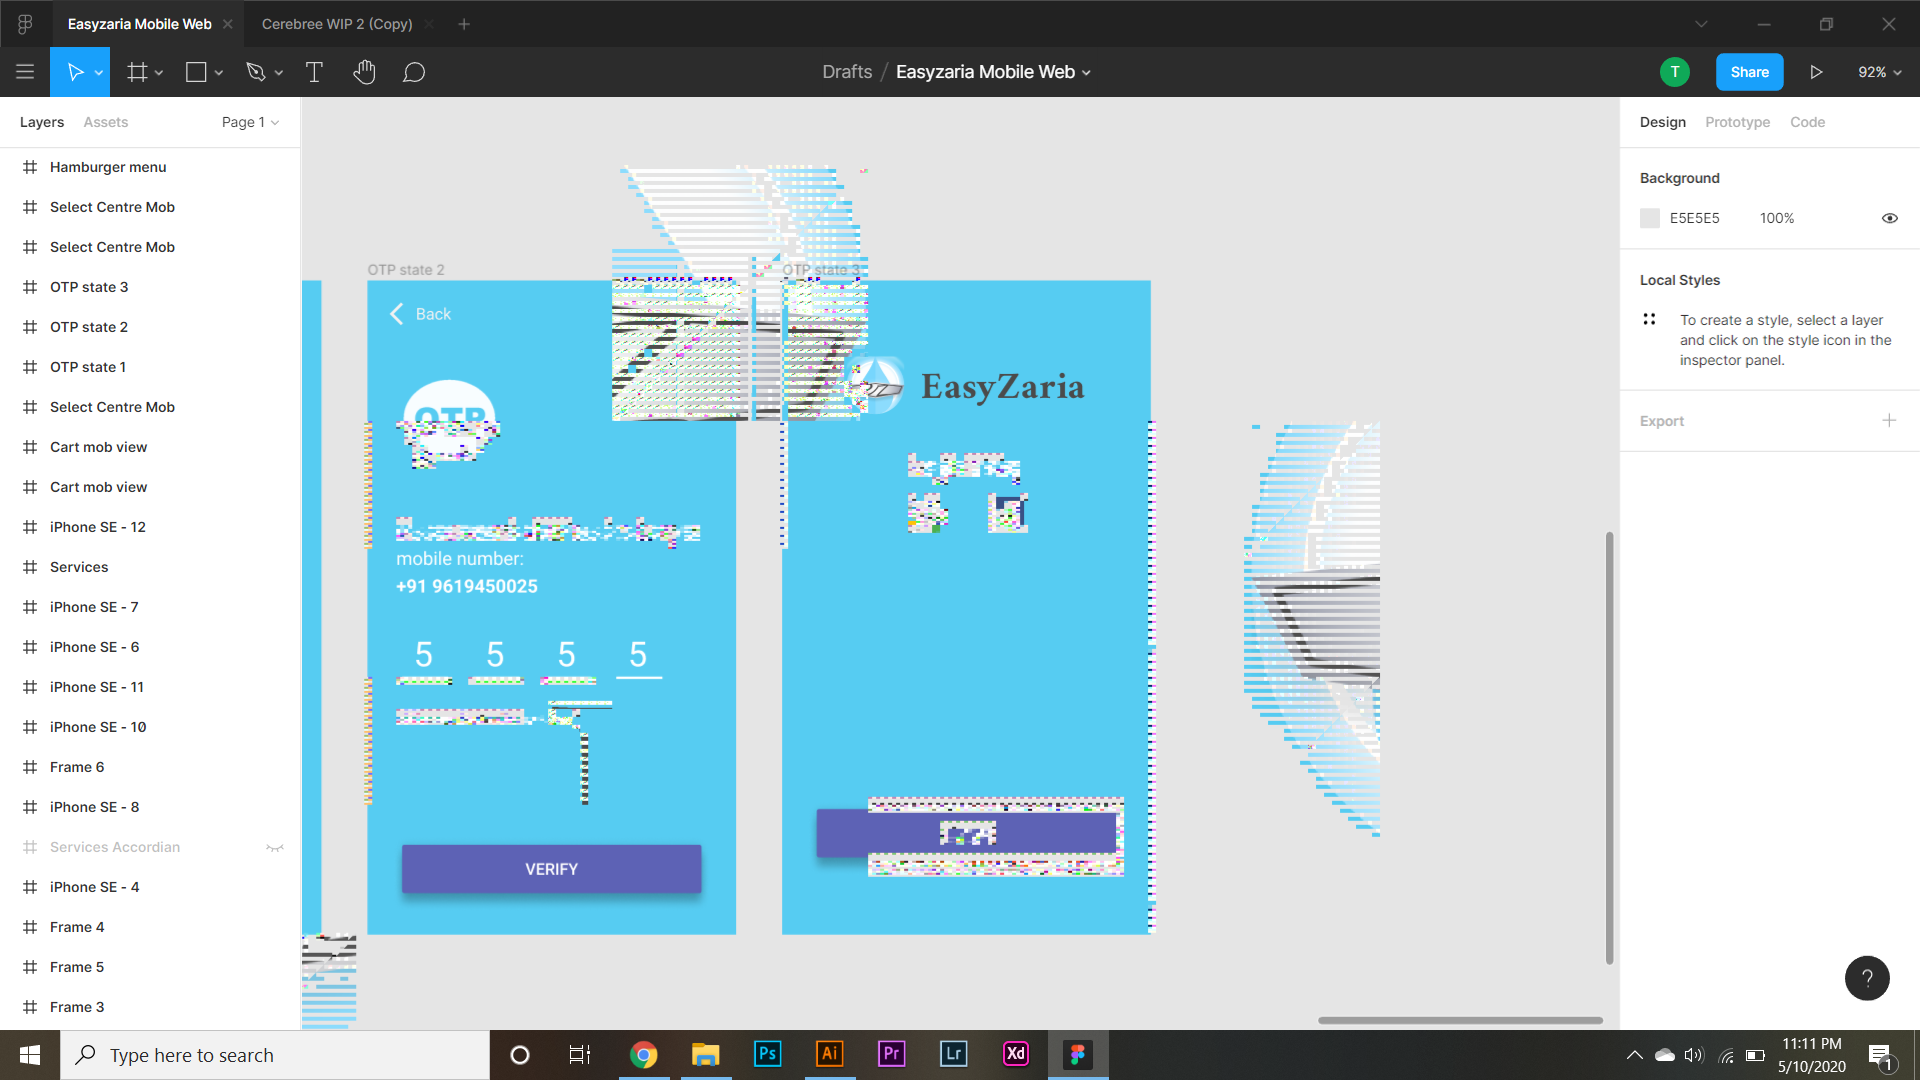
Task: Close the Easyzaria Mobile Web tab
Action: [228, 24]
